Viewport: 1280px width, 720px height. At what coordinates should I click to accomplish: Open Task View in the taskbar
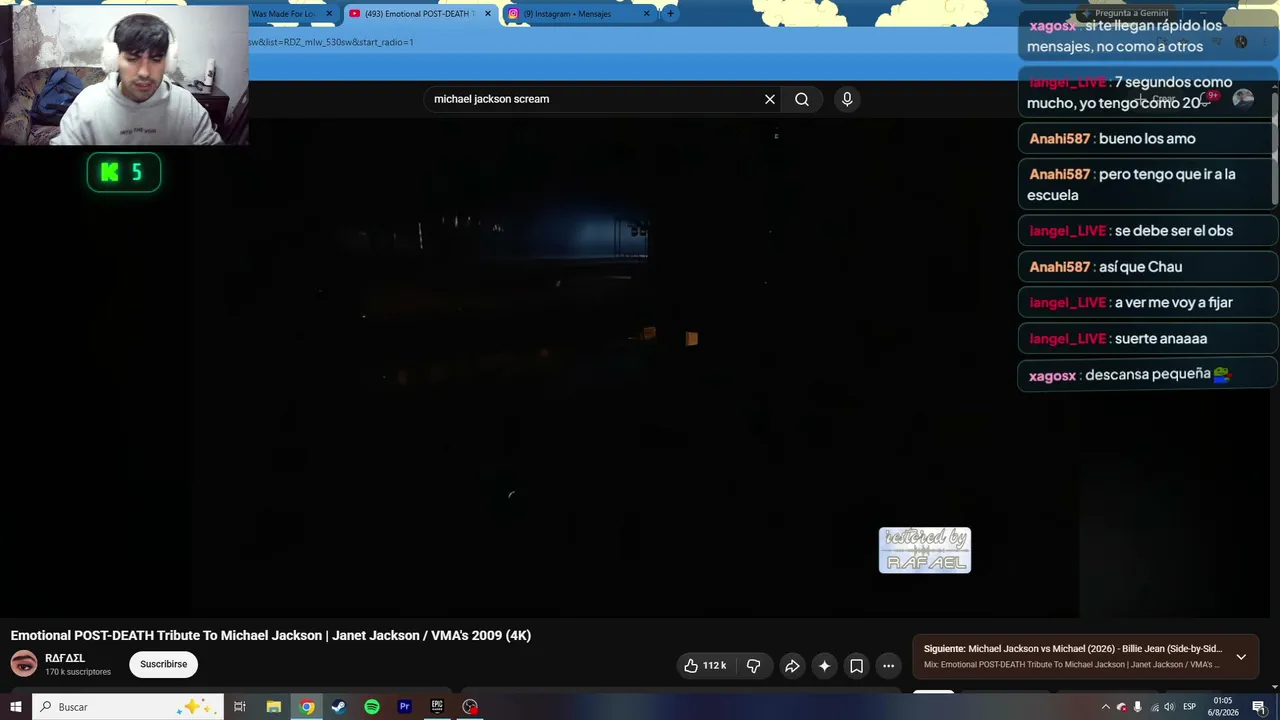[240, 707]
